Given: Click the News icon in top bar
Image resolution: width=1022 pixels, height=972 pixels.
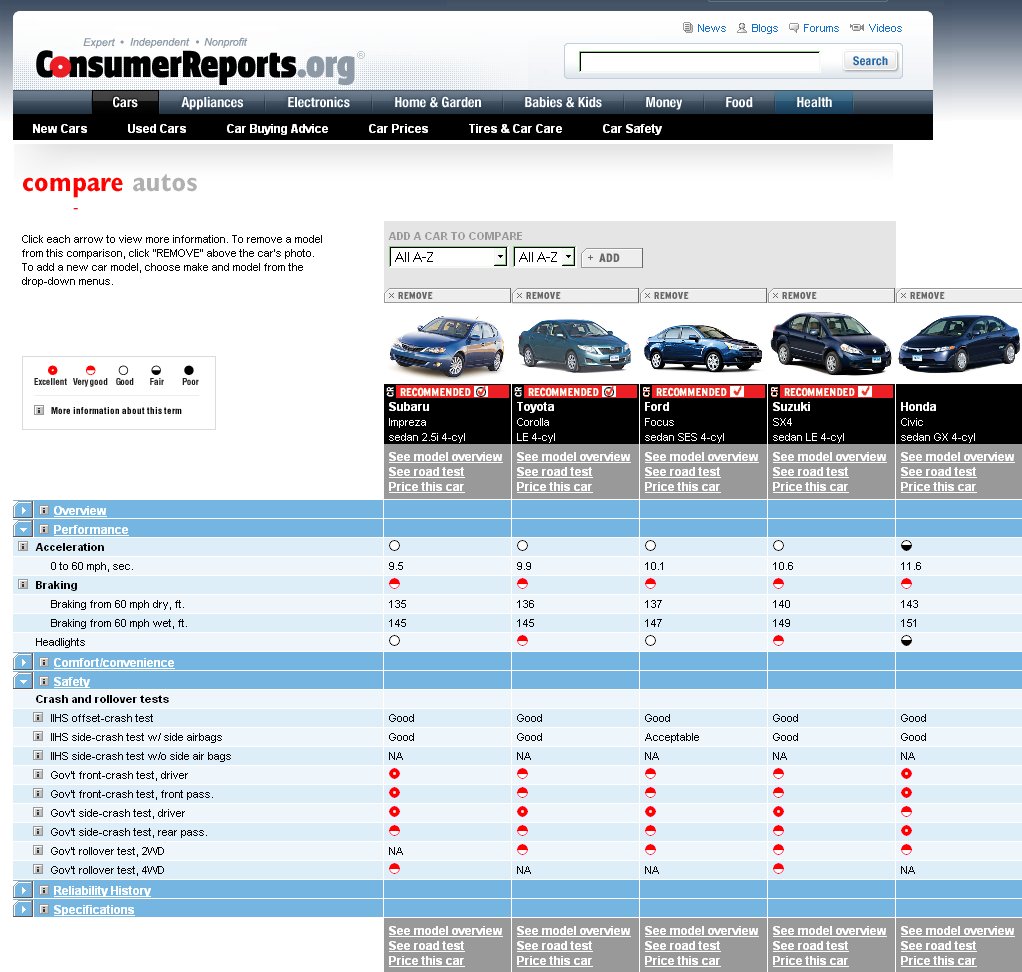Looking at the screenshot, I should tap(687, 28).
